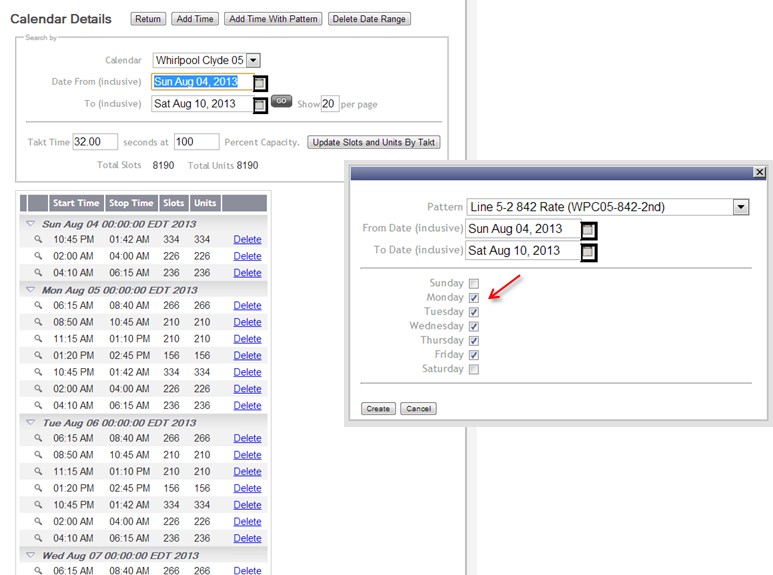Click magnifier on Monday 11:15 AM row
773x575 pixels.
(38, 339)
